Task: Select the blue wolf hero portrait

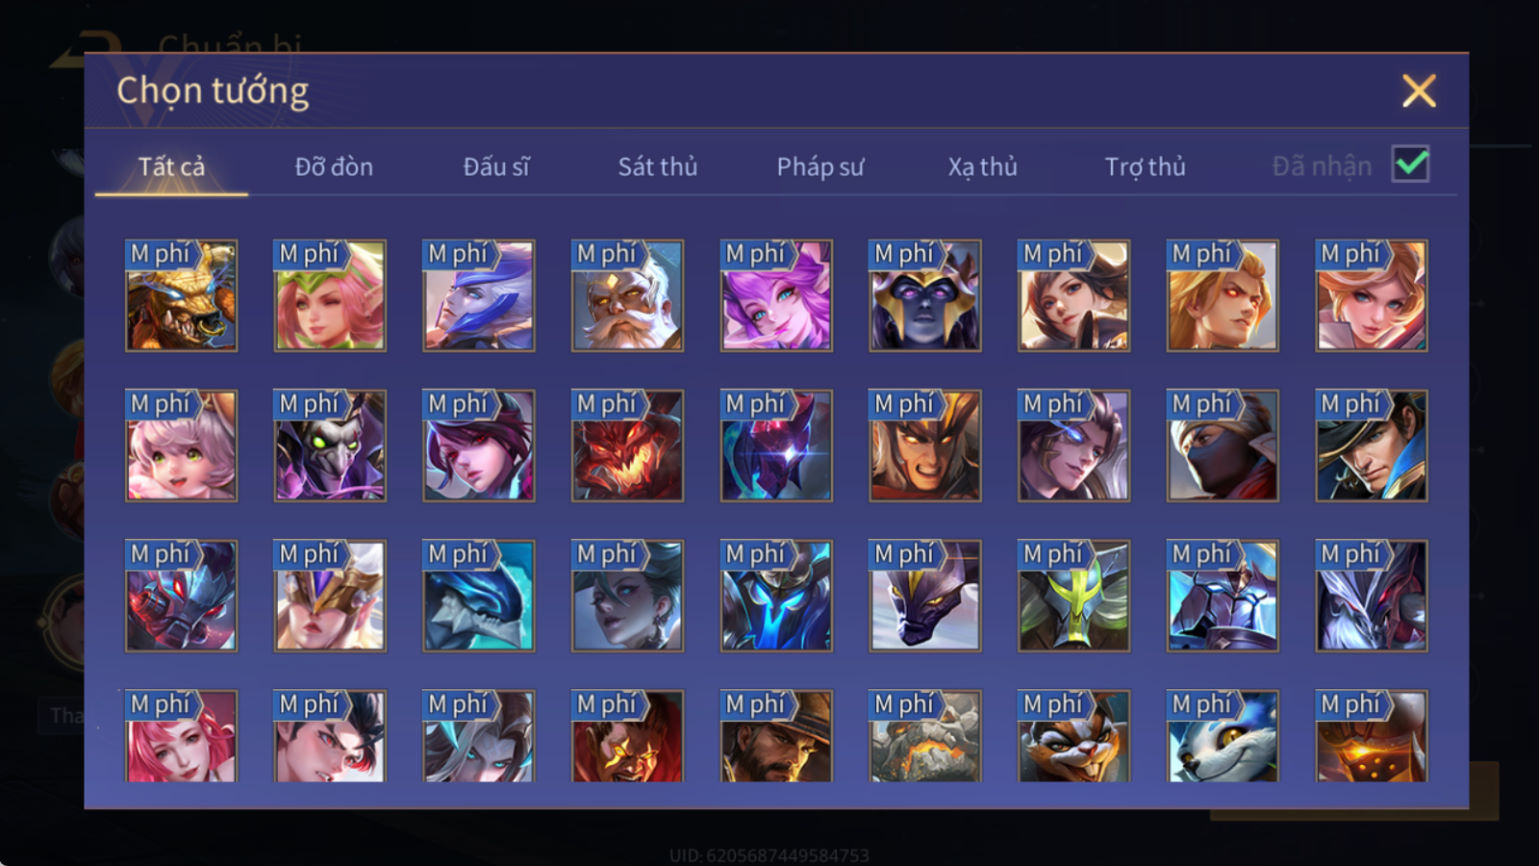Action: coord(1222,736)
